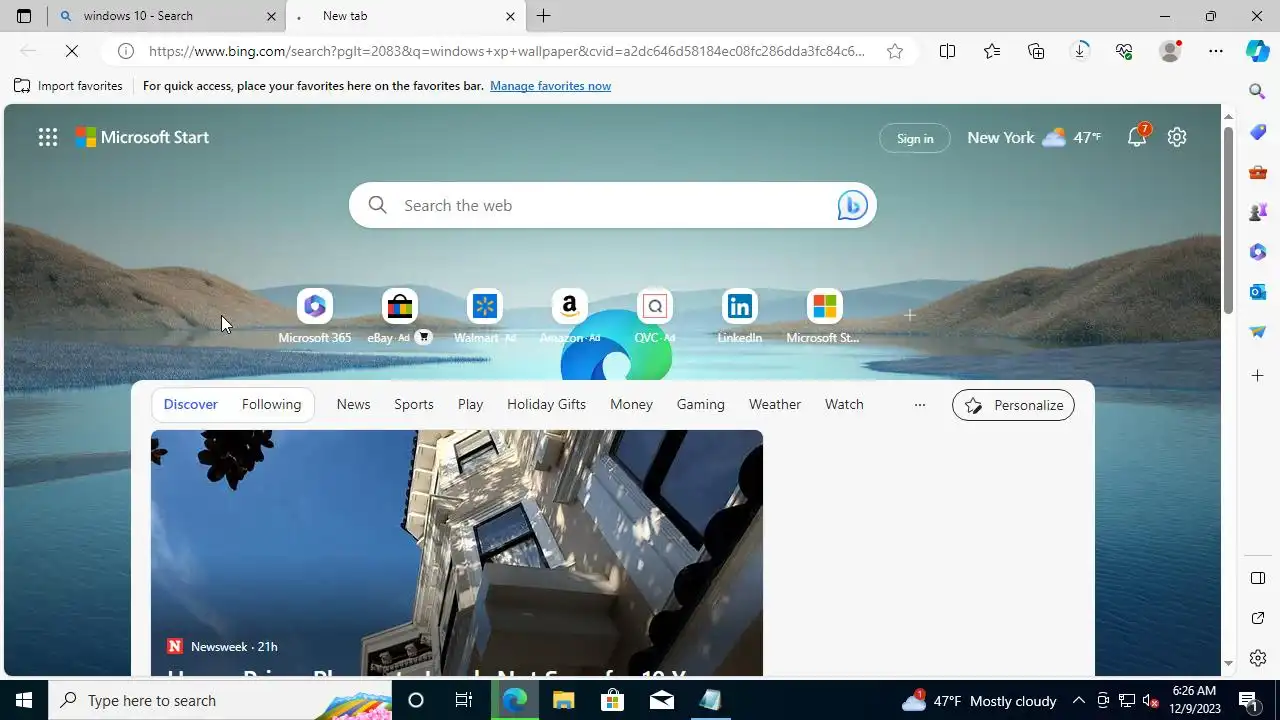Open sidebar settings gear at bottom
Viewport: 1280px width, 720px height.
pos(1258,658)
